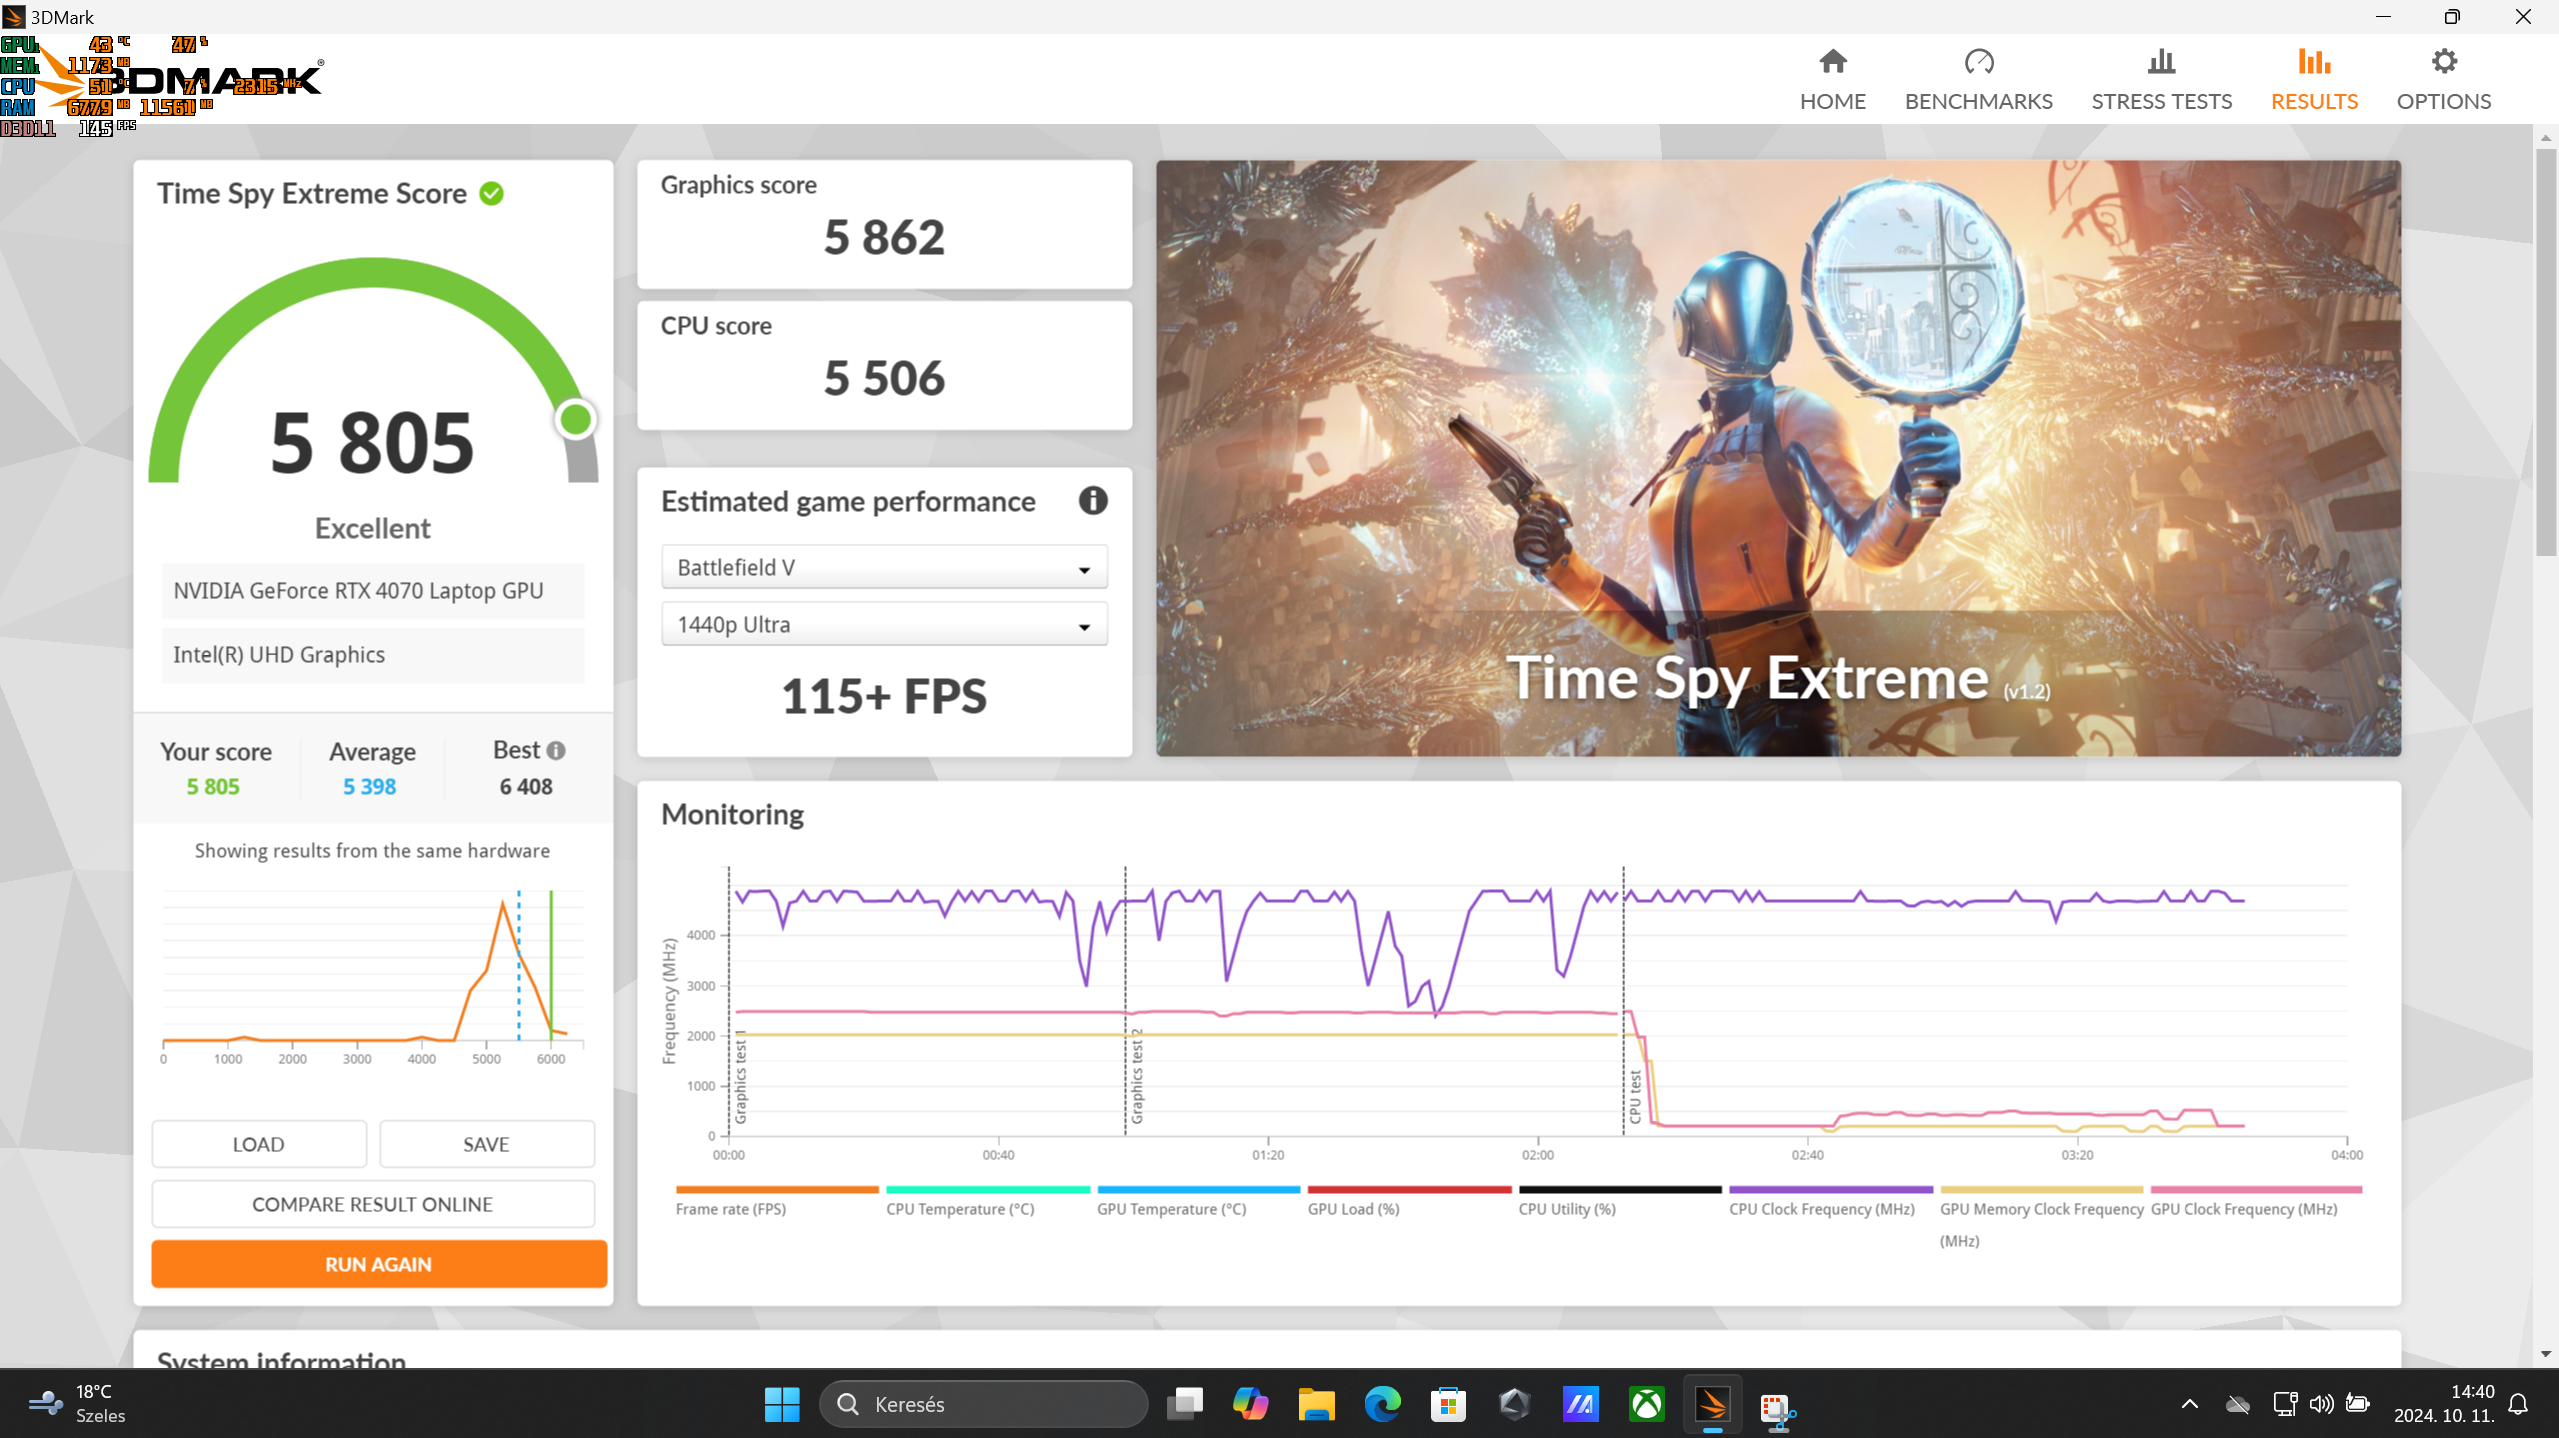Viewport: 2559px width, 1438px height.
Task: Click the info icon beside Best
Action: pyautogui.click(x=556, y=750)
